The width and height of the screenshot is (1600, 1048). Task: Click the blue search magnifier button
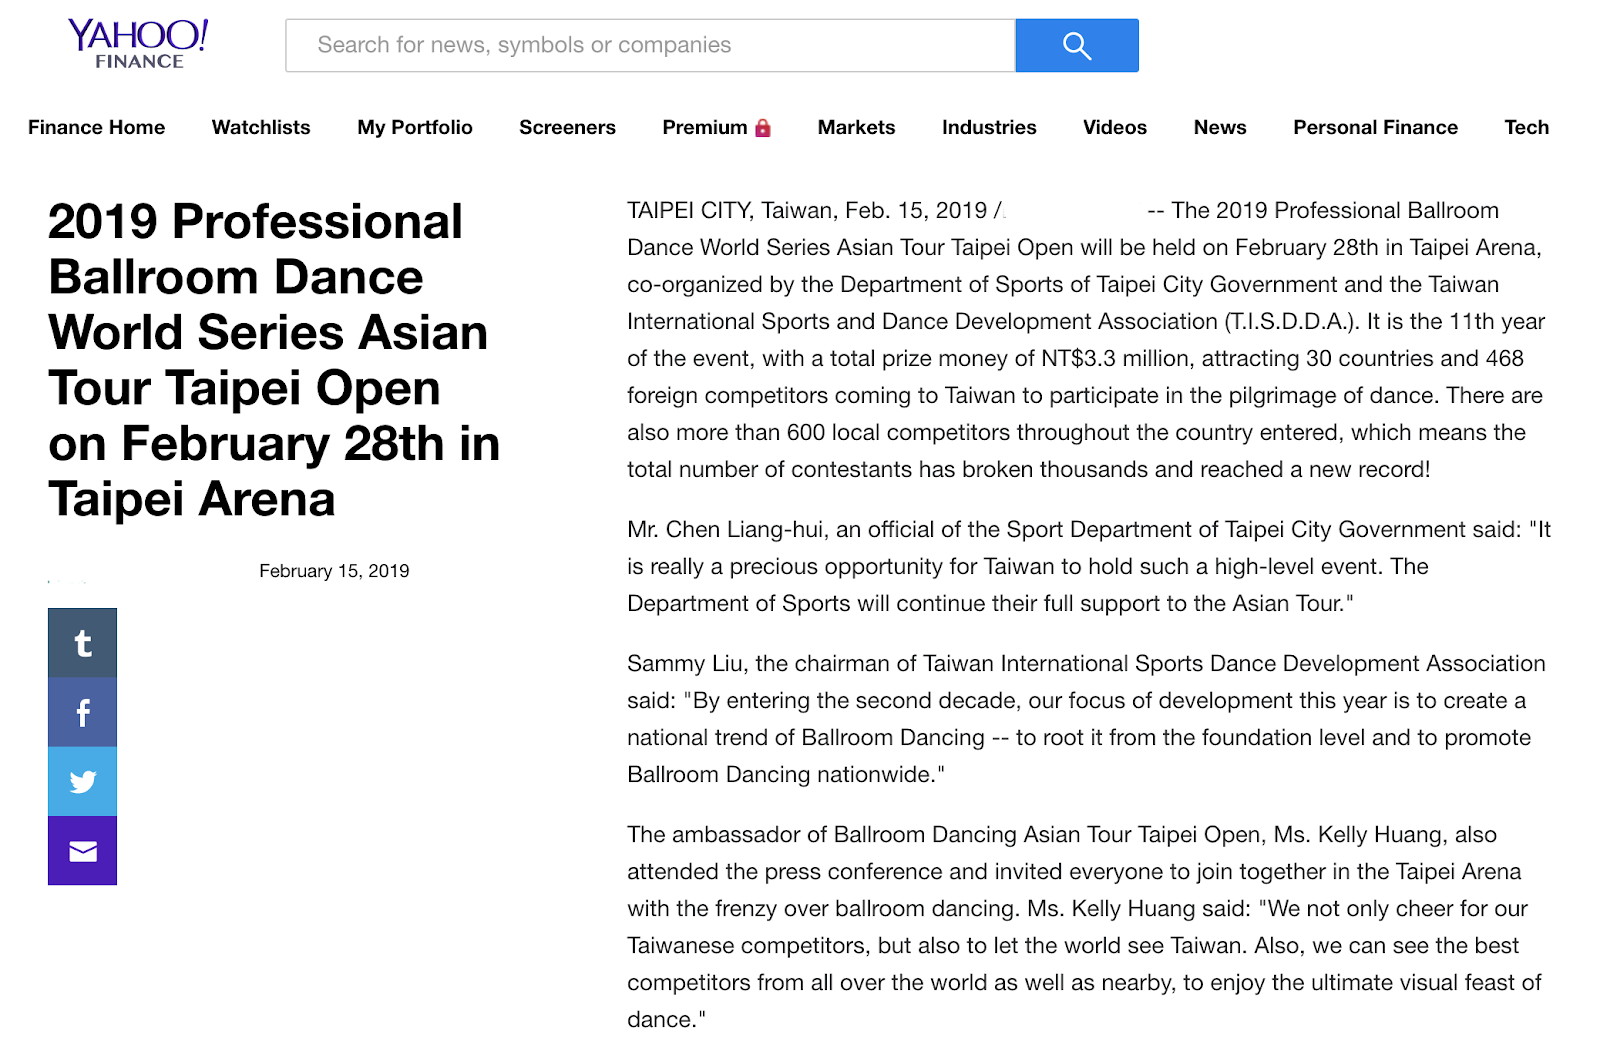click(1077, 45)
